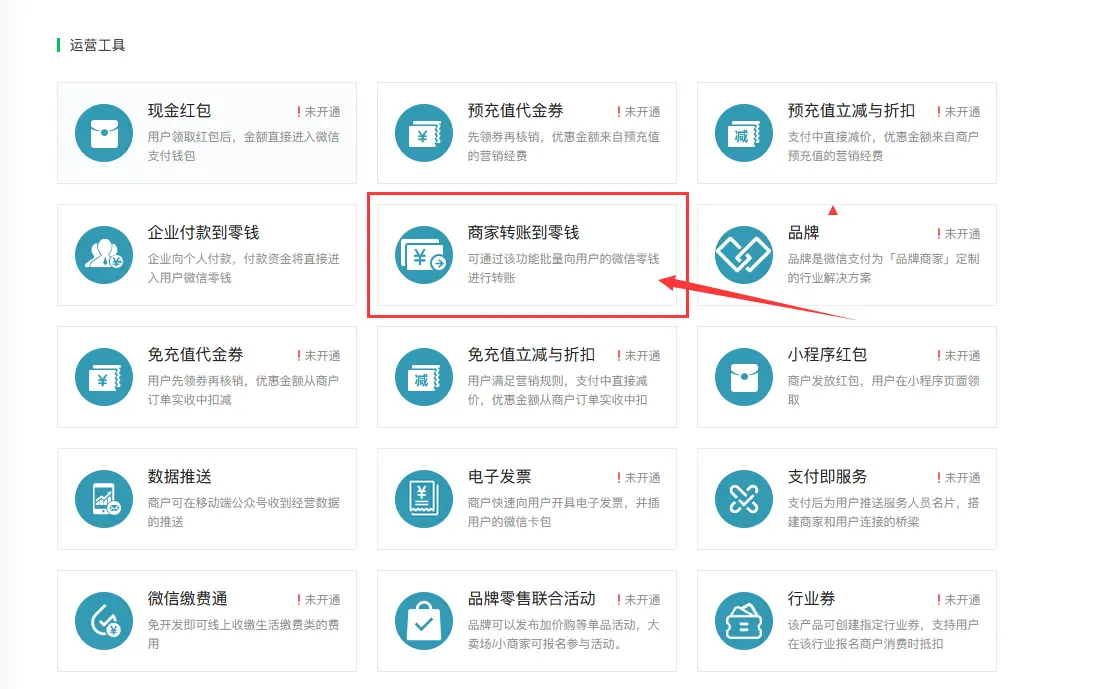Image resolution: width=1096 pixels, height=689 pixels.
Task: Click 未开通 status on 免充值代金券 card
Action: 319,356
